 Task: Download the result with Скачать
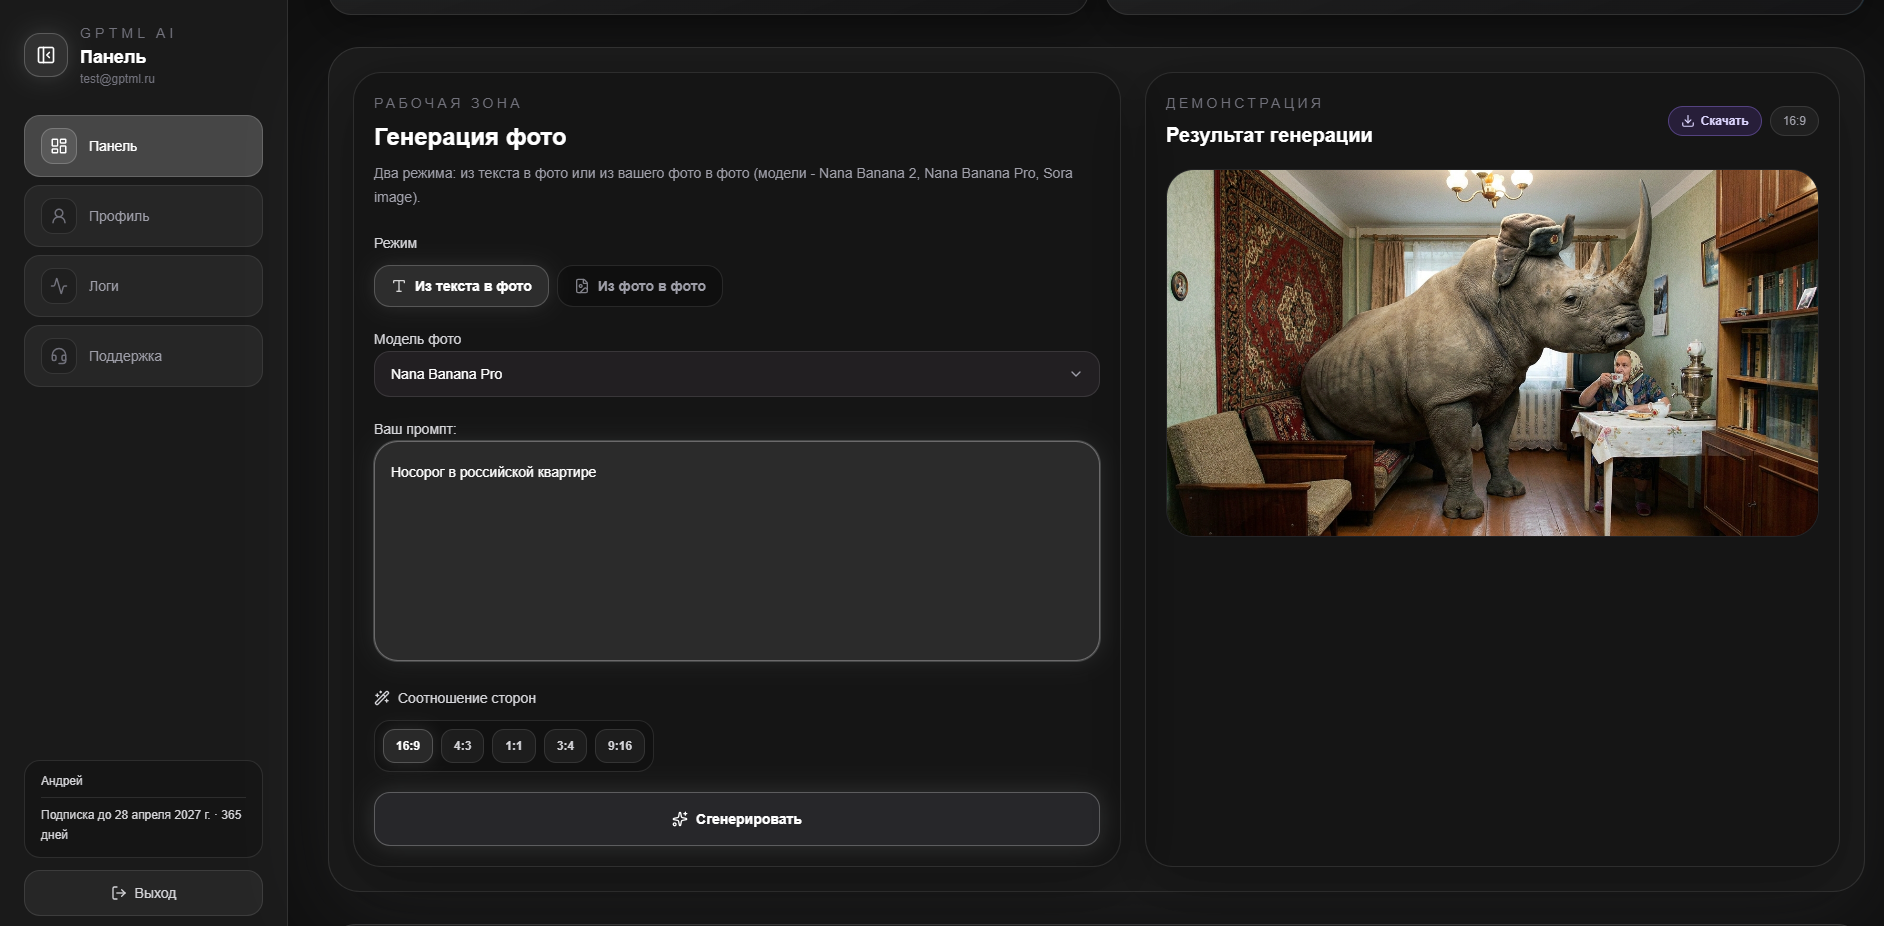point(1715,121)
